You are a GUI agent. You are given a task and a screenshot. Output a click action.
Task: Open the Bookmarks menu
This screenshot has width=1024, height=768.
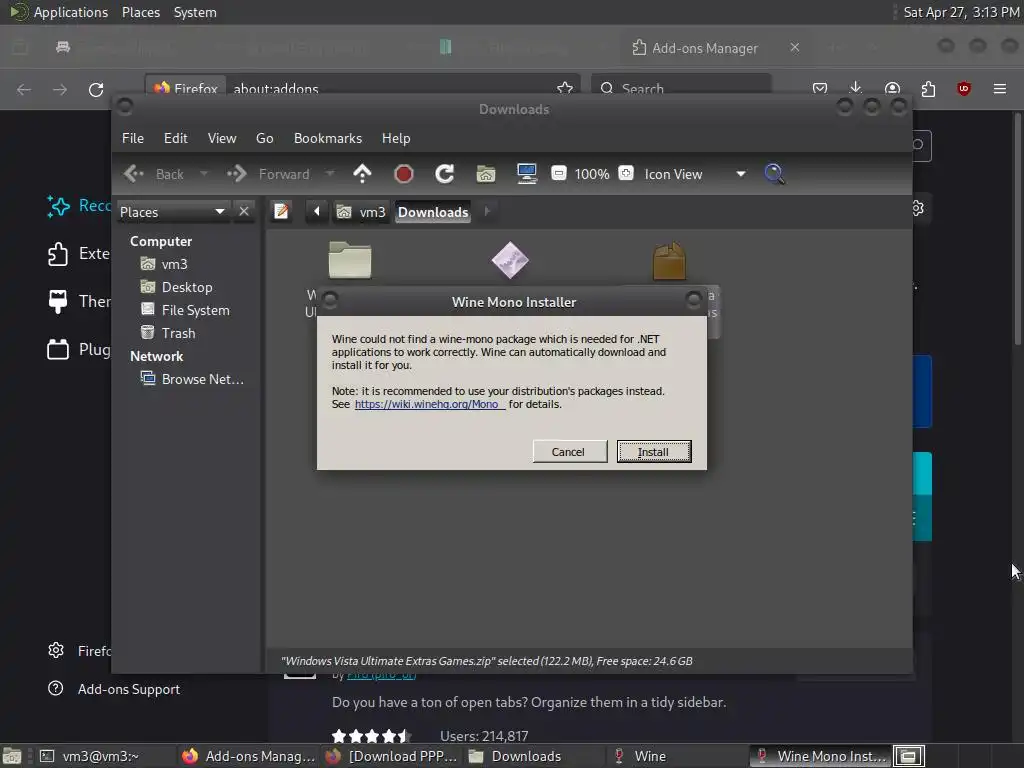(x=328, y=138)
